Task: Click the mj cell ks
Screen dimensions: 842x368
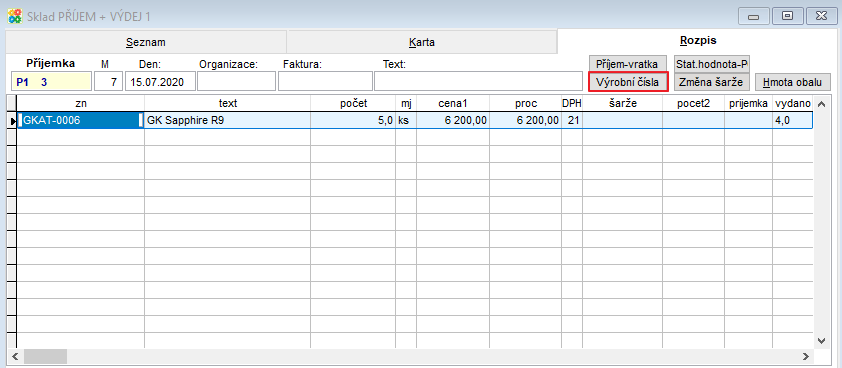Action: [406, 120]
